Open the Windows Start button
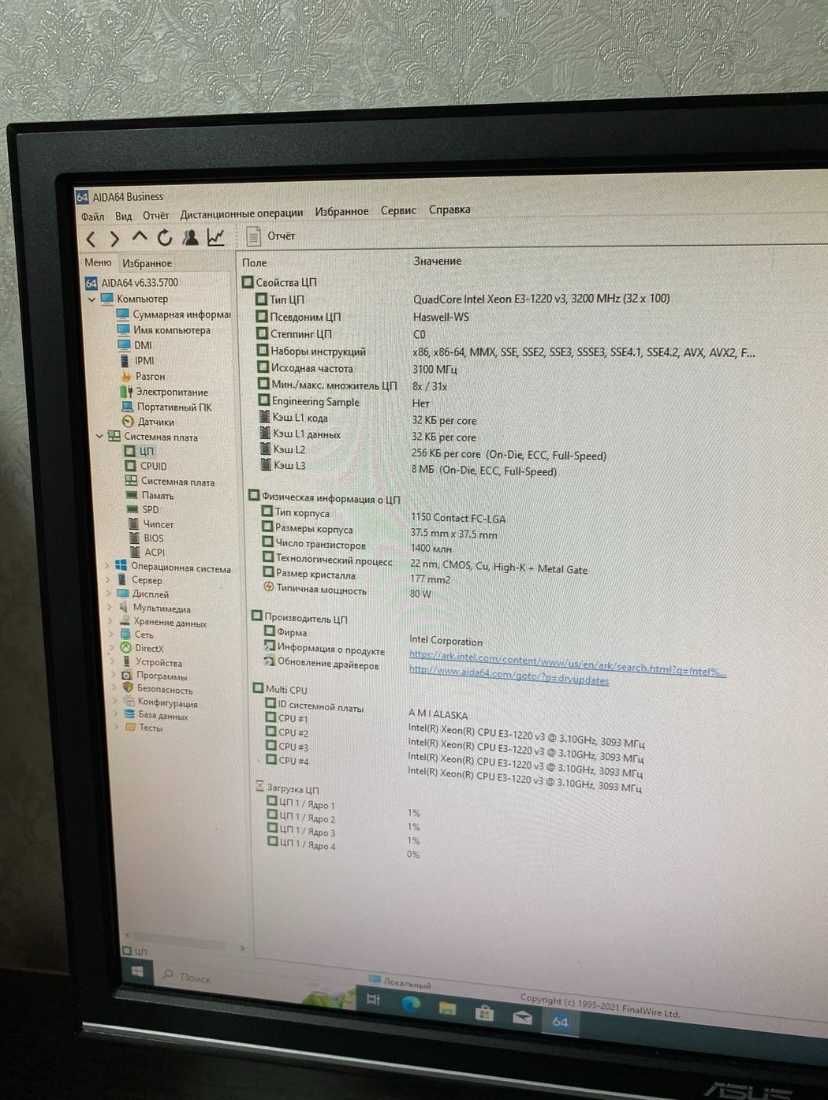This screenshot has width=828, height=1100. coord(138,971)
